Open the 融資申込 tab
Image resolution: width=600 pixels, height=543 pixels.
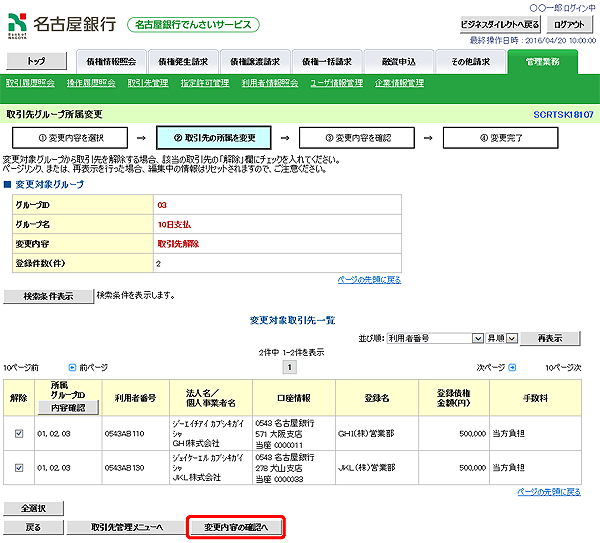click(399, 62)
